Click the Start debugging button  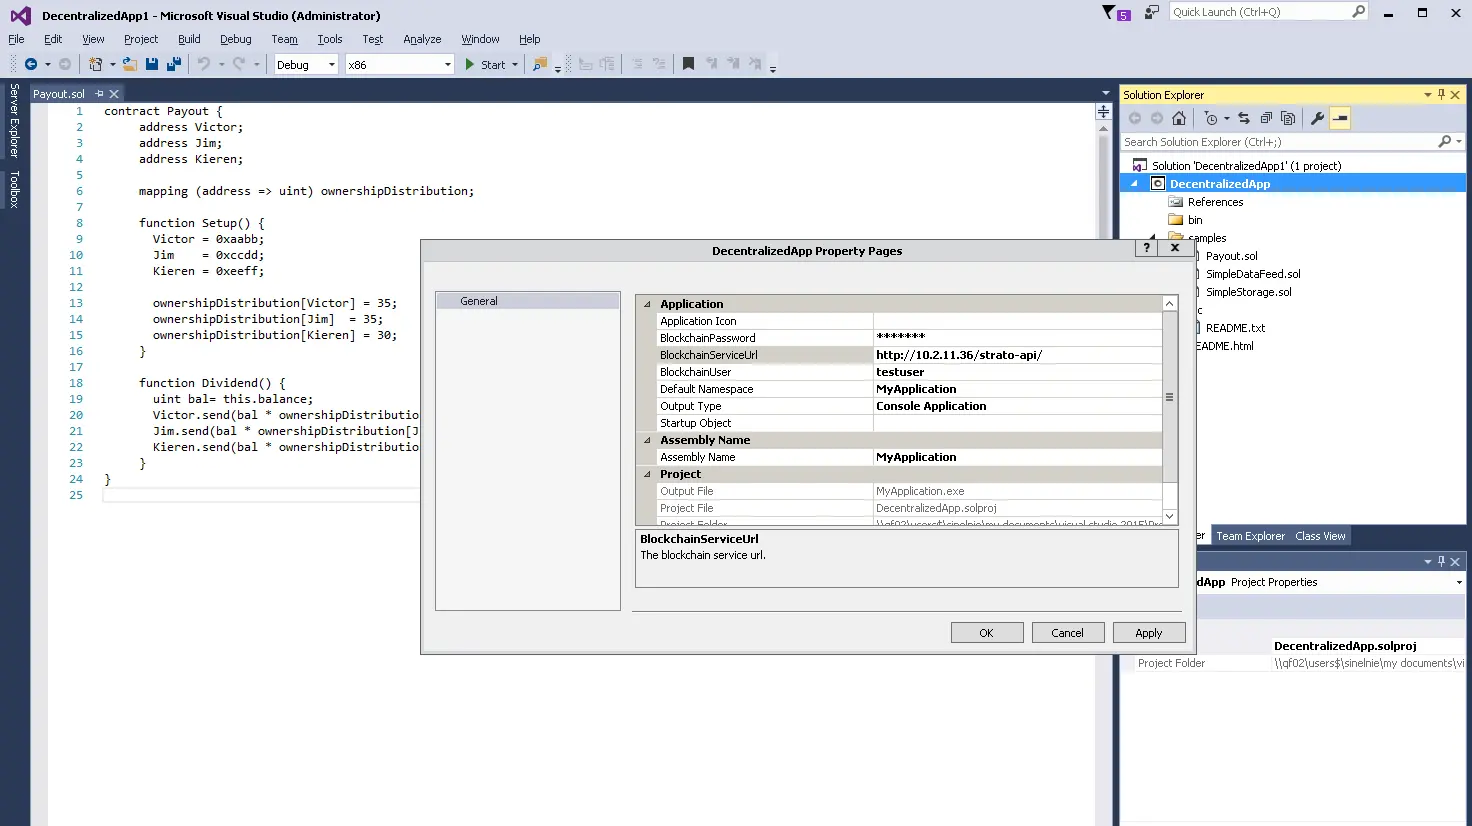[x=485, y=65]
